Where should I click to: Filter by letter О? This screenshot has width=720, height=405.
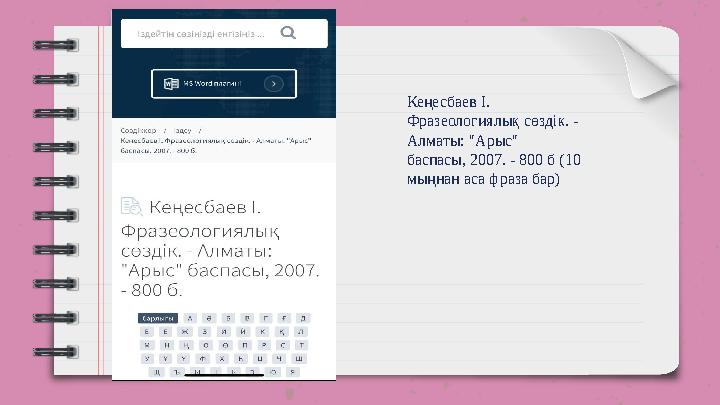[206, 345]
